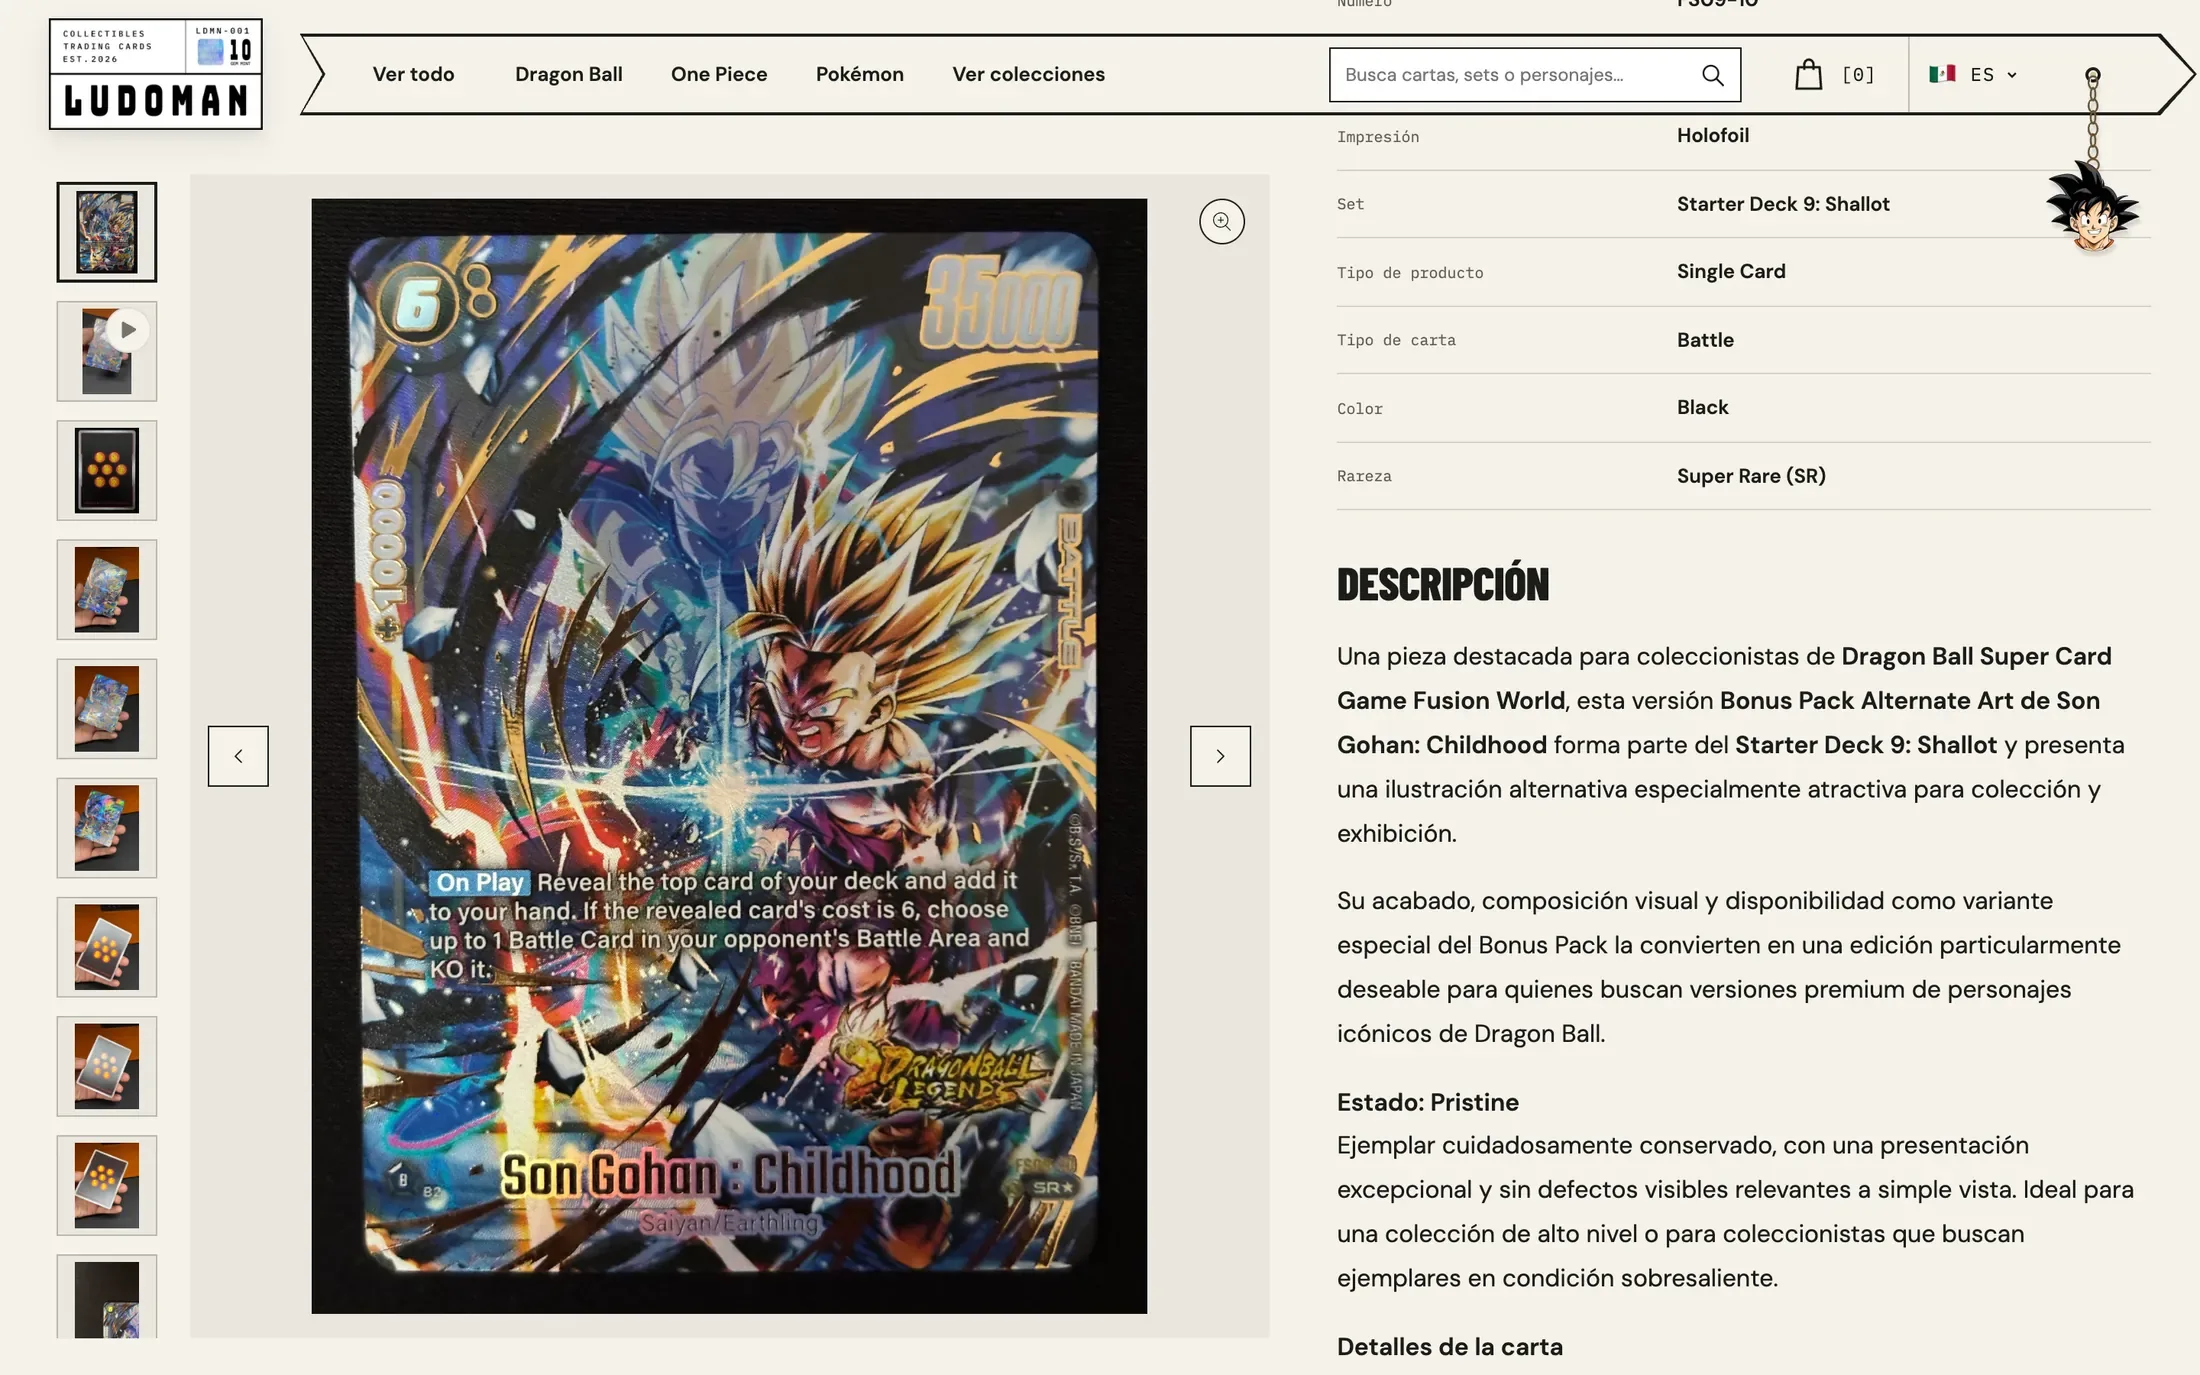Select the seventh gallery thumbnail
Image resolution: width=2200 pixels, height=1375 pixels.
[107, 947]
